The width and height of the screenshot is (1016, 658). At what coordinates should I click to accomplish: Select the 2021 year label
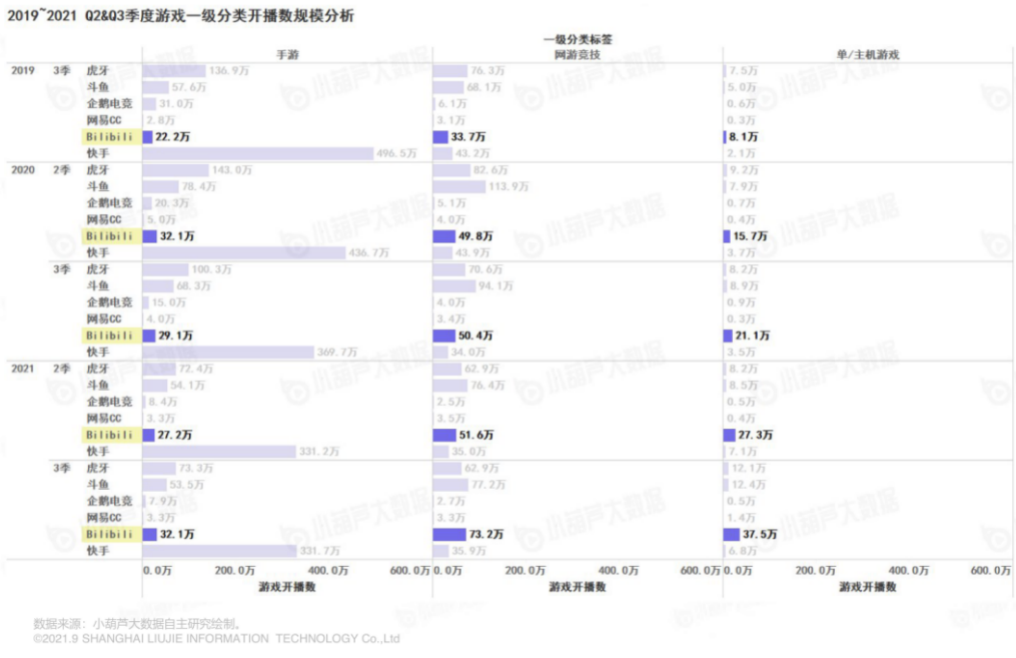23,368
